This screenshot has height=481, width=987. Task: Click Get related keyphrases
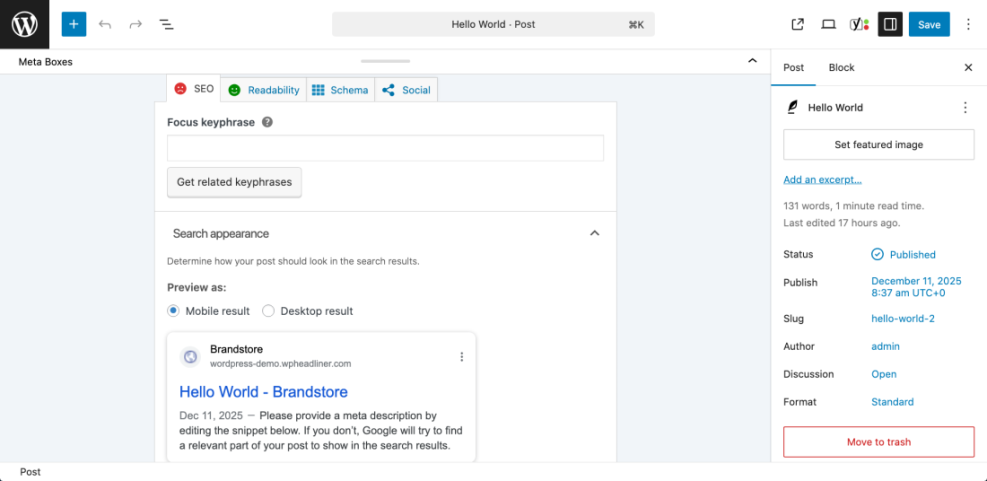[x=234, y=182]
